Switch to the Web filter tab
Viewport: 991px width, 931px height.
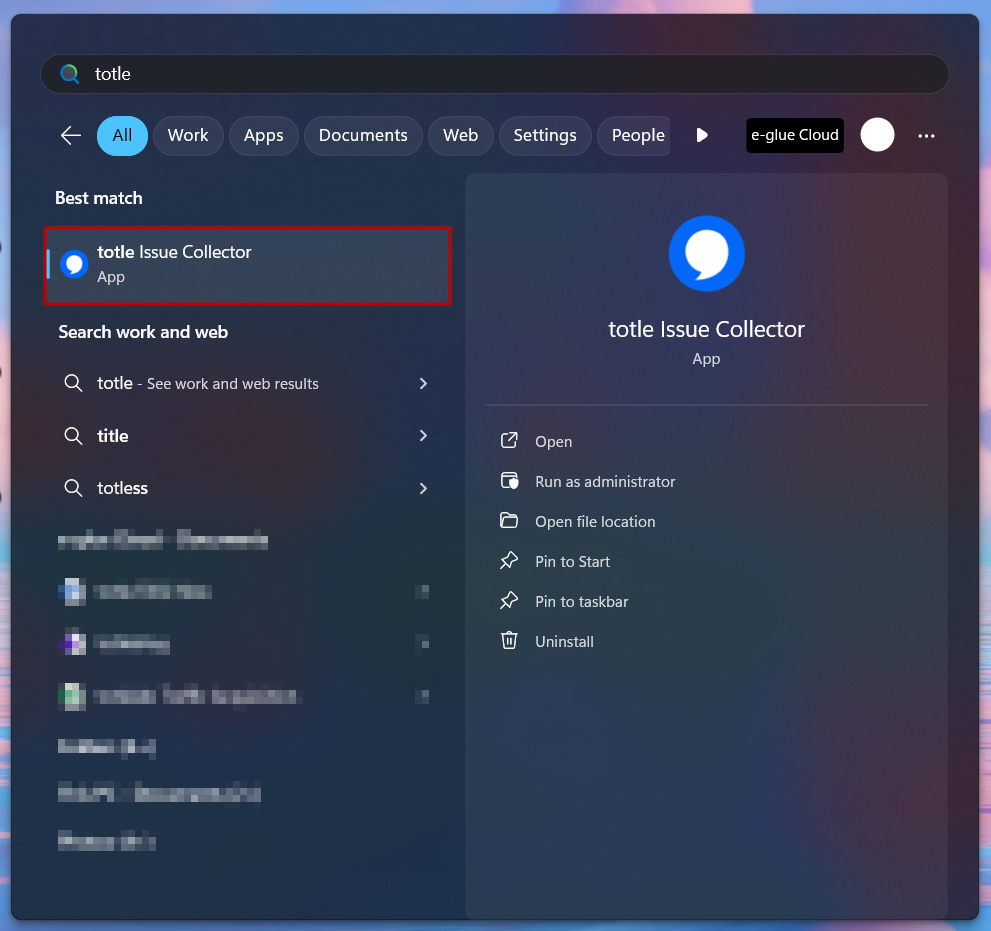[460, 135]
